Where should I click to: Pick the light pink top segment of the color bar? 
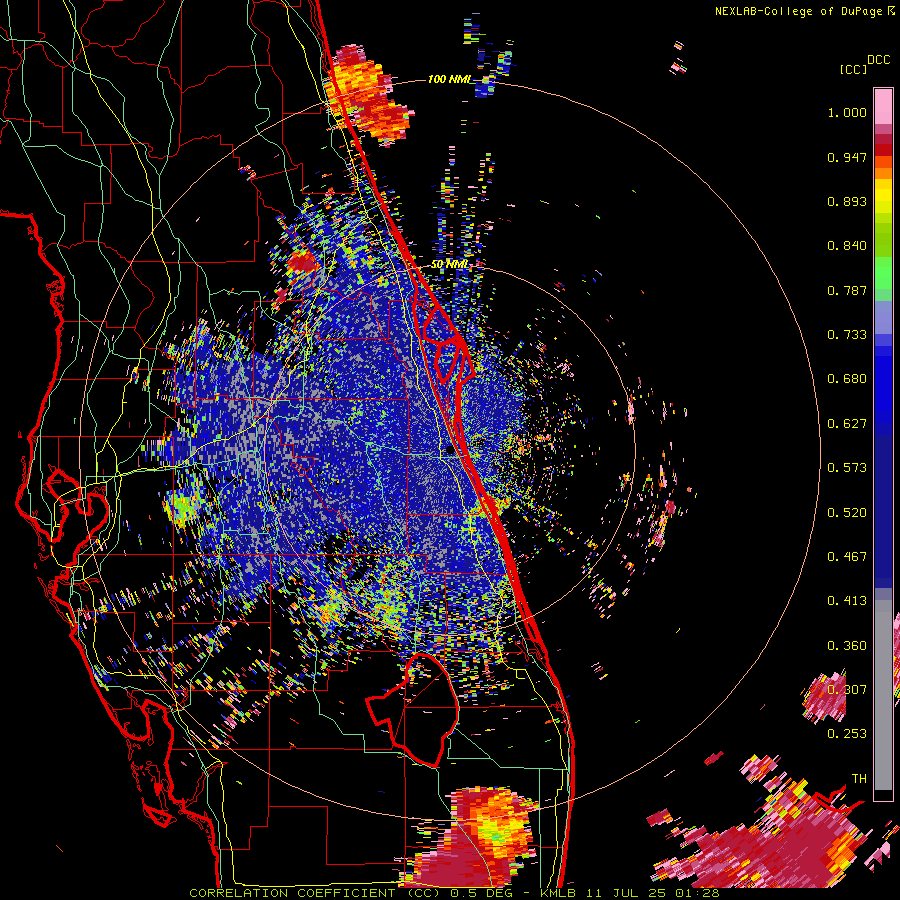pyautogui.click(x=883, y=107)
